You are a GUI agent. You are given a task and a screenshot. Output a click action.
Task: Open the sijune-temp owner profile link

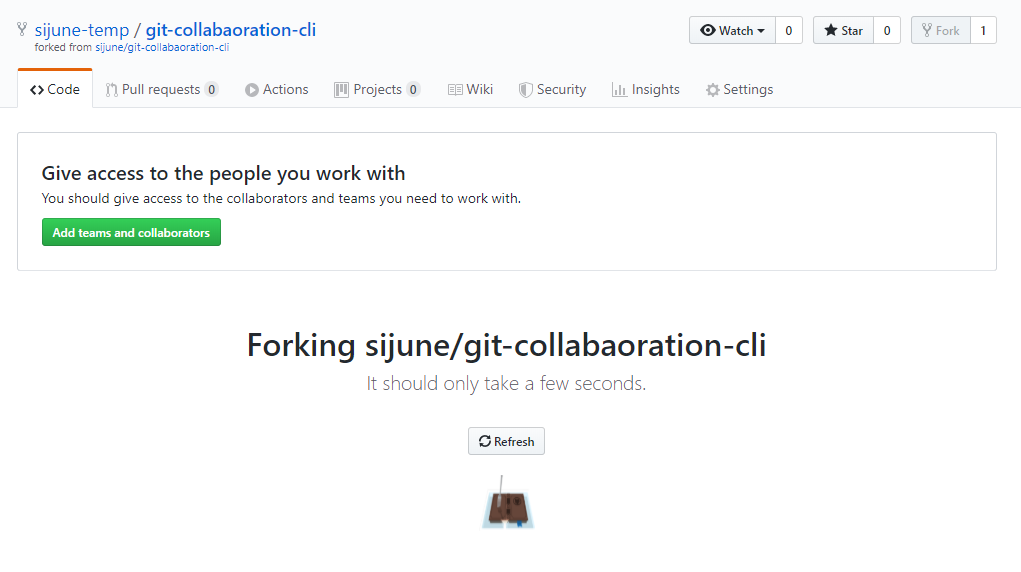(82, 30)
